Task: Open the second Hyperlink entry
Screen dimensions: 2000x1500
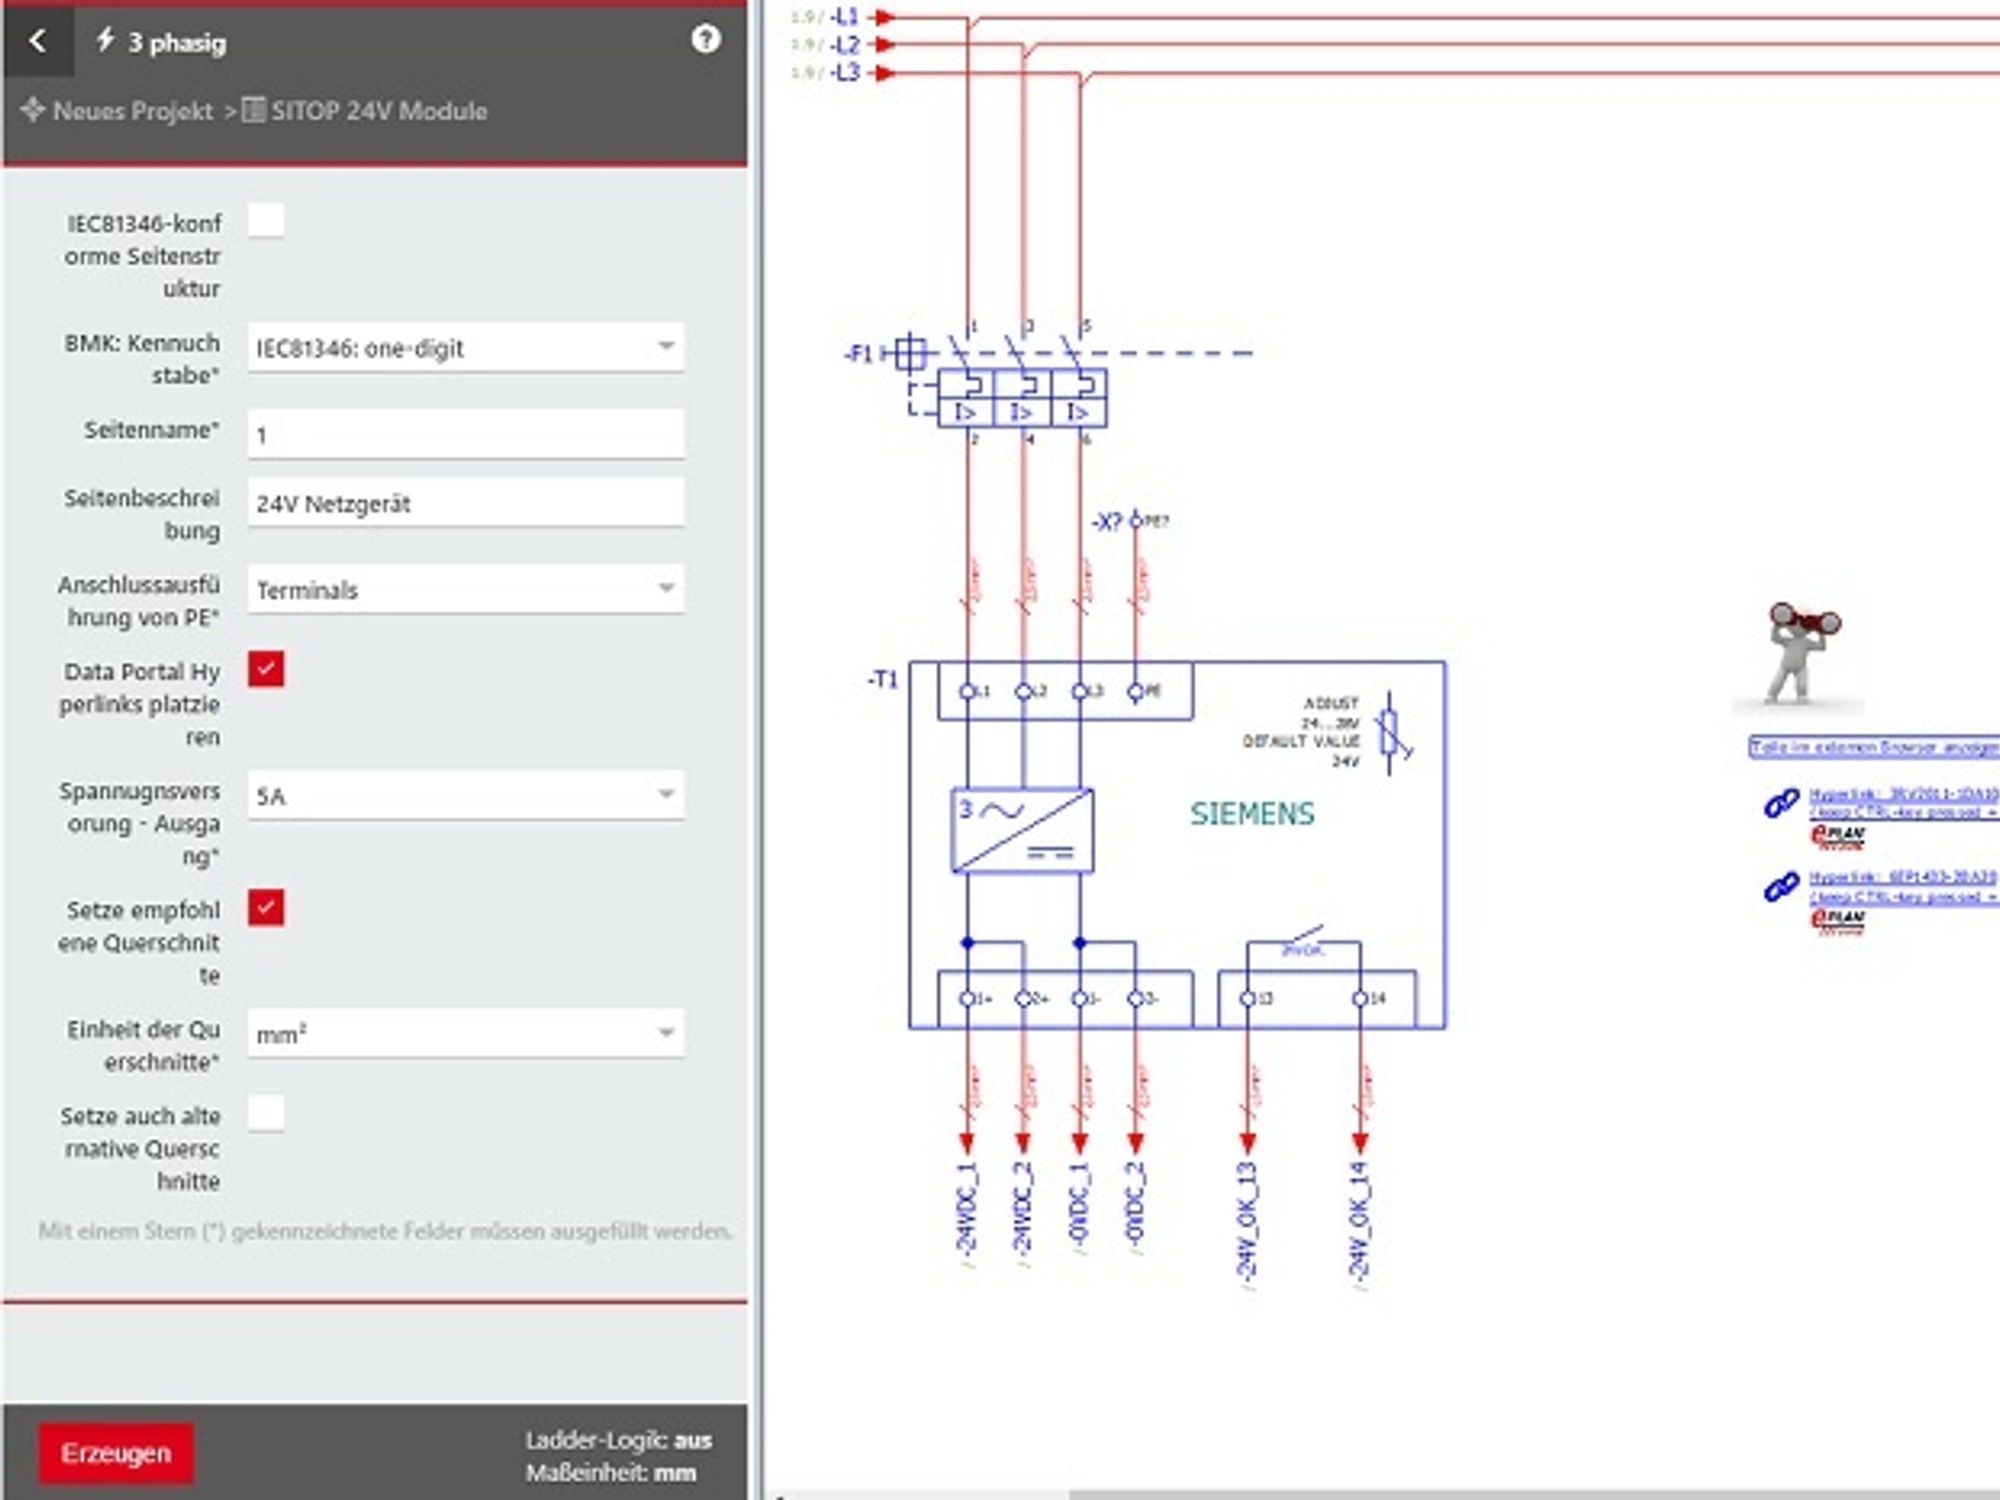Action: [1904, 887]
